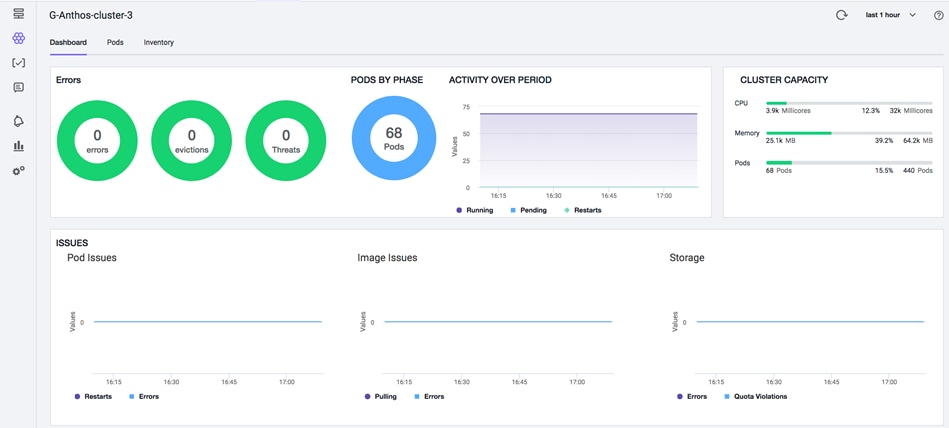Open the message panel sidebar icon
This screenshot has height=428, width=949.
[x=19, y=88]
